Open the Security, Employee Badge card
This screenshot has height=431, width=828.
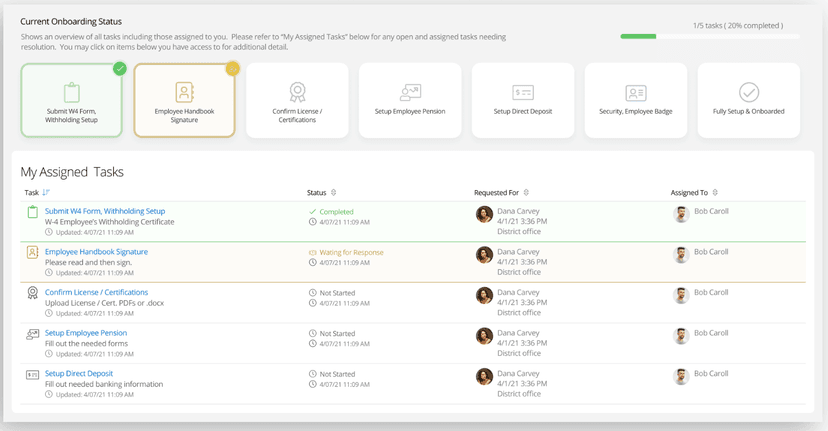[x=636, y=100]
